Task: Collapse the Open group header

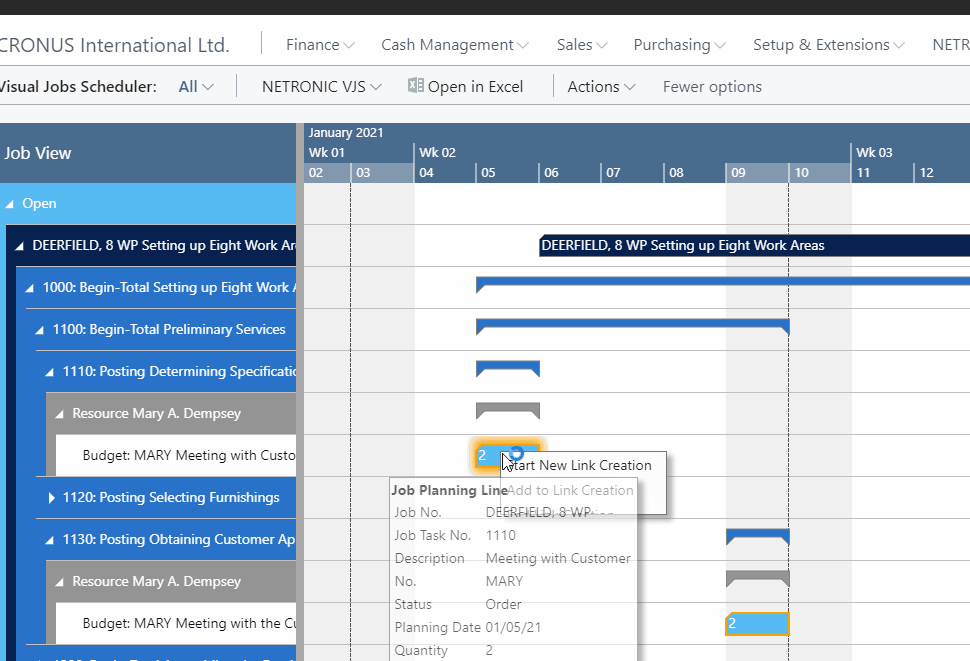Action: (12, 203)
